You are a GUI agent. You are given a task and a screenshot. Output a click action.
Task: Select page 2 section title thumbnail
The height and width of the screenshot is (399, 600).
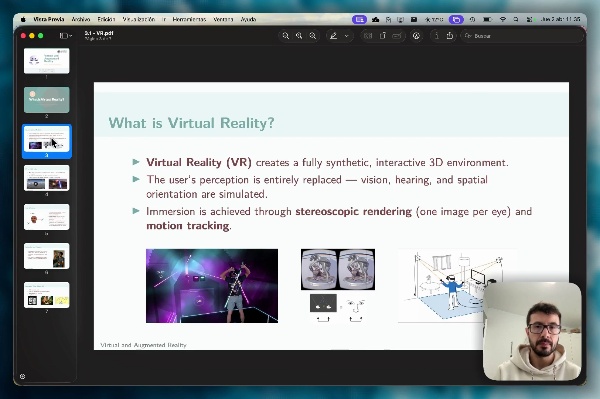coord(47,100)
